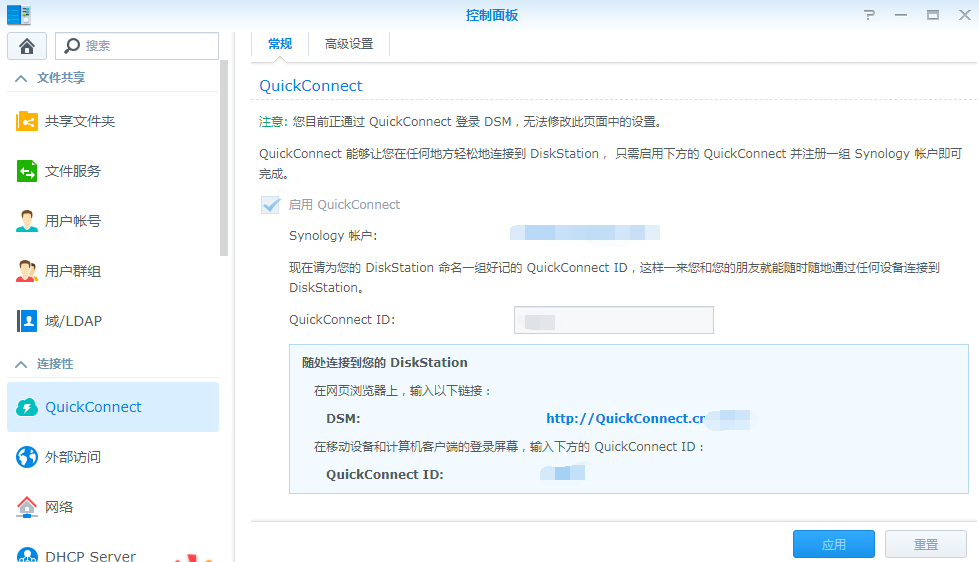This screenshot has width=979, height=562.
Task: Select the 用户群组 sidebar label
Action: (x=73, y=271)
